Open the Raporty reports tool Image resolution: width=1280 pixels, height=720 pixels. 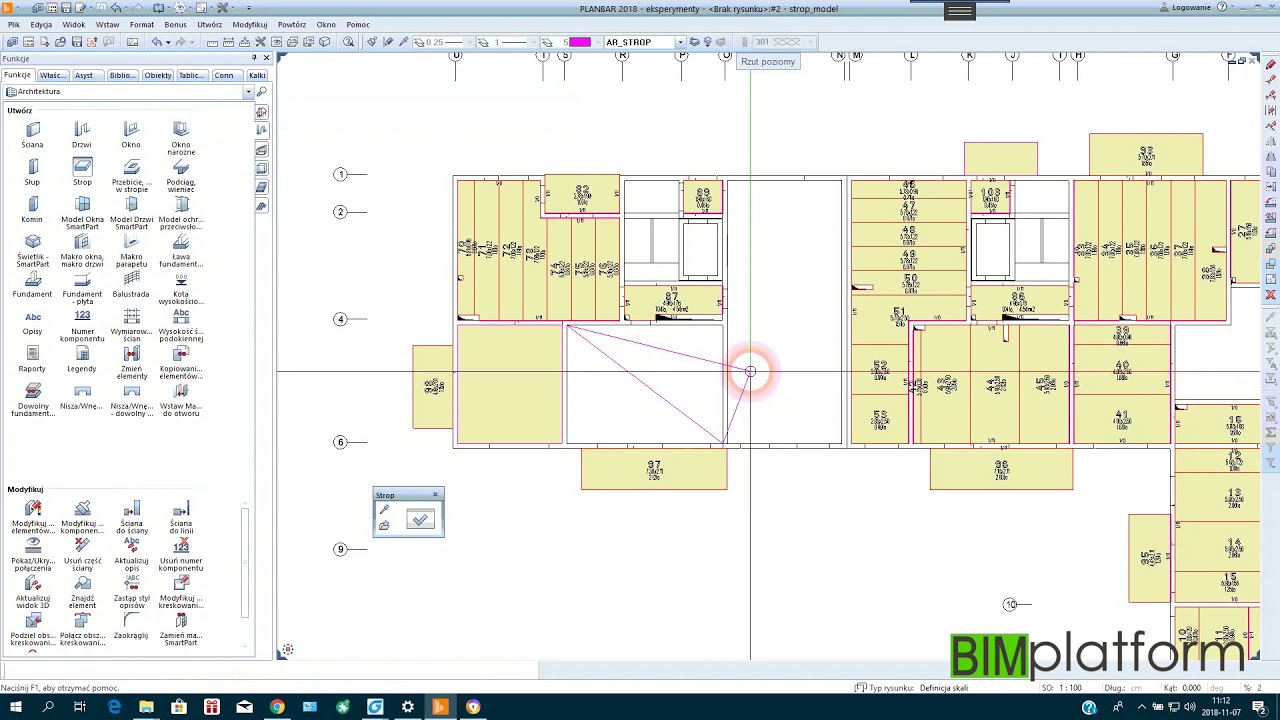coord(33,360)
